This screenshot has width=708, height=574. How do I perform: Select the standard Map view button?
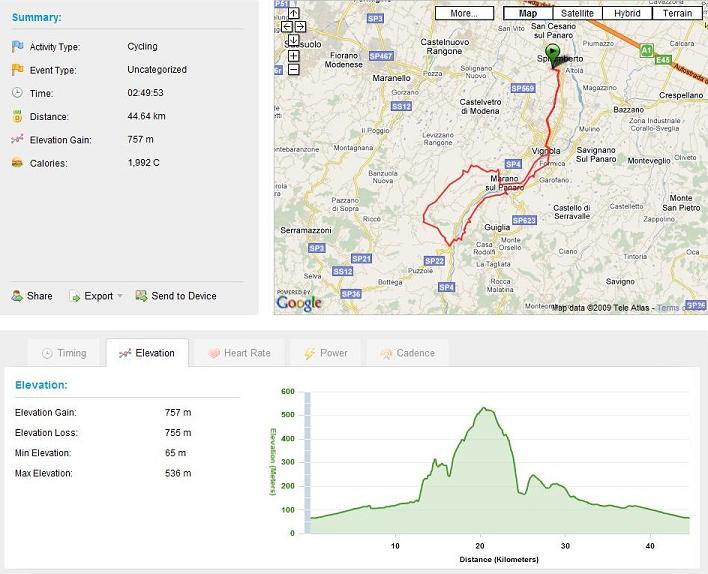(528, 13)
